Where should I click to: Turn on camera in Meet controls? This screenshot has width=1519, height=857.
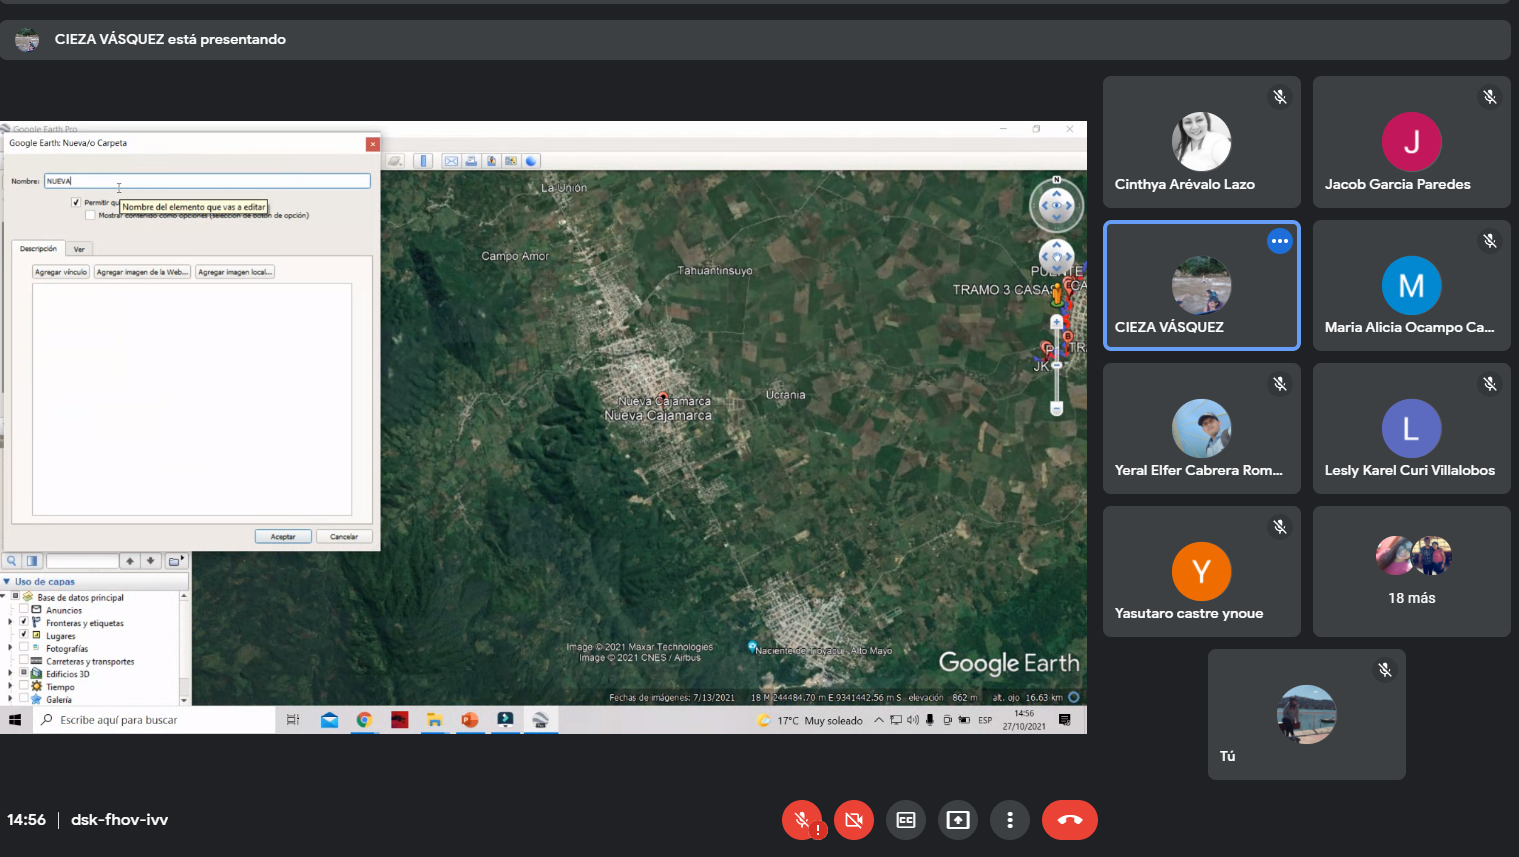tap(854, 820)
